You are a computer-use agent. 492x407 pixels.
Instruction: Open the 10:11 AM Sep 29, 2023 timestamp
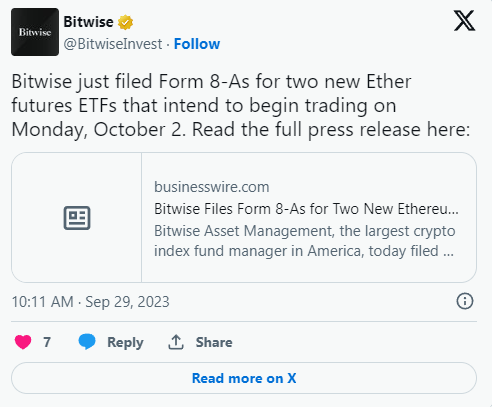click(91, 302)
